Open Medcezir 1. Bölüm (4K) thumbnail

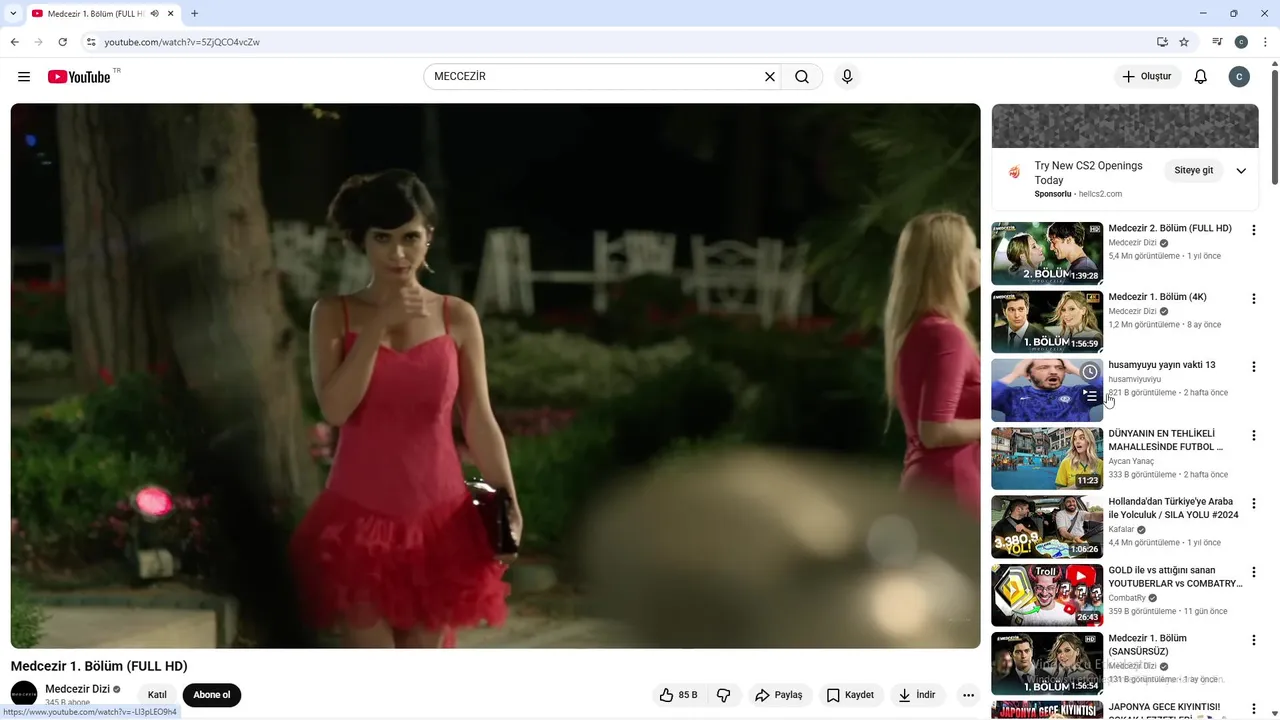point(1047,322)
